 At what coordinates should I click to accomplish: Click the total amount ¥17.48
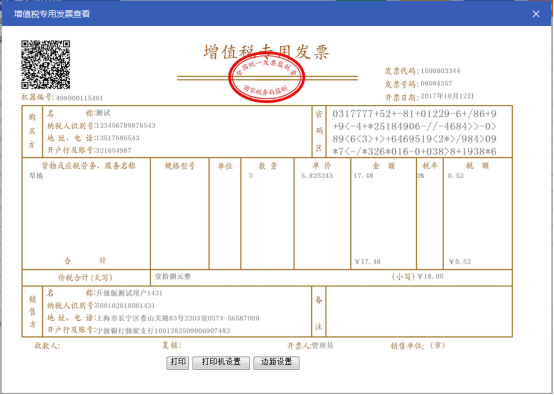coord(367,262)
